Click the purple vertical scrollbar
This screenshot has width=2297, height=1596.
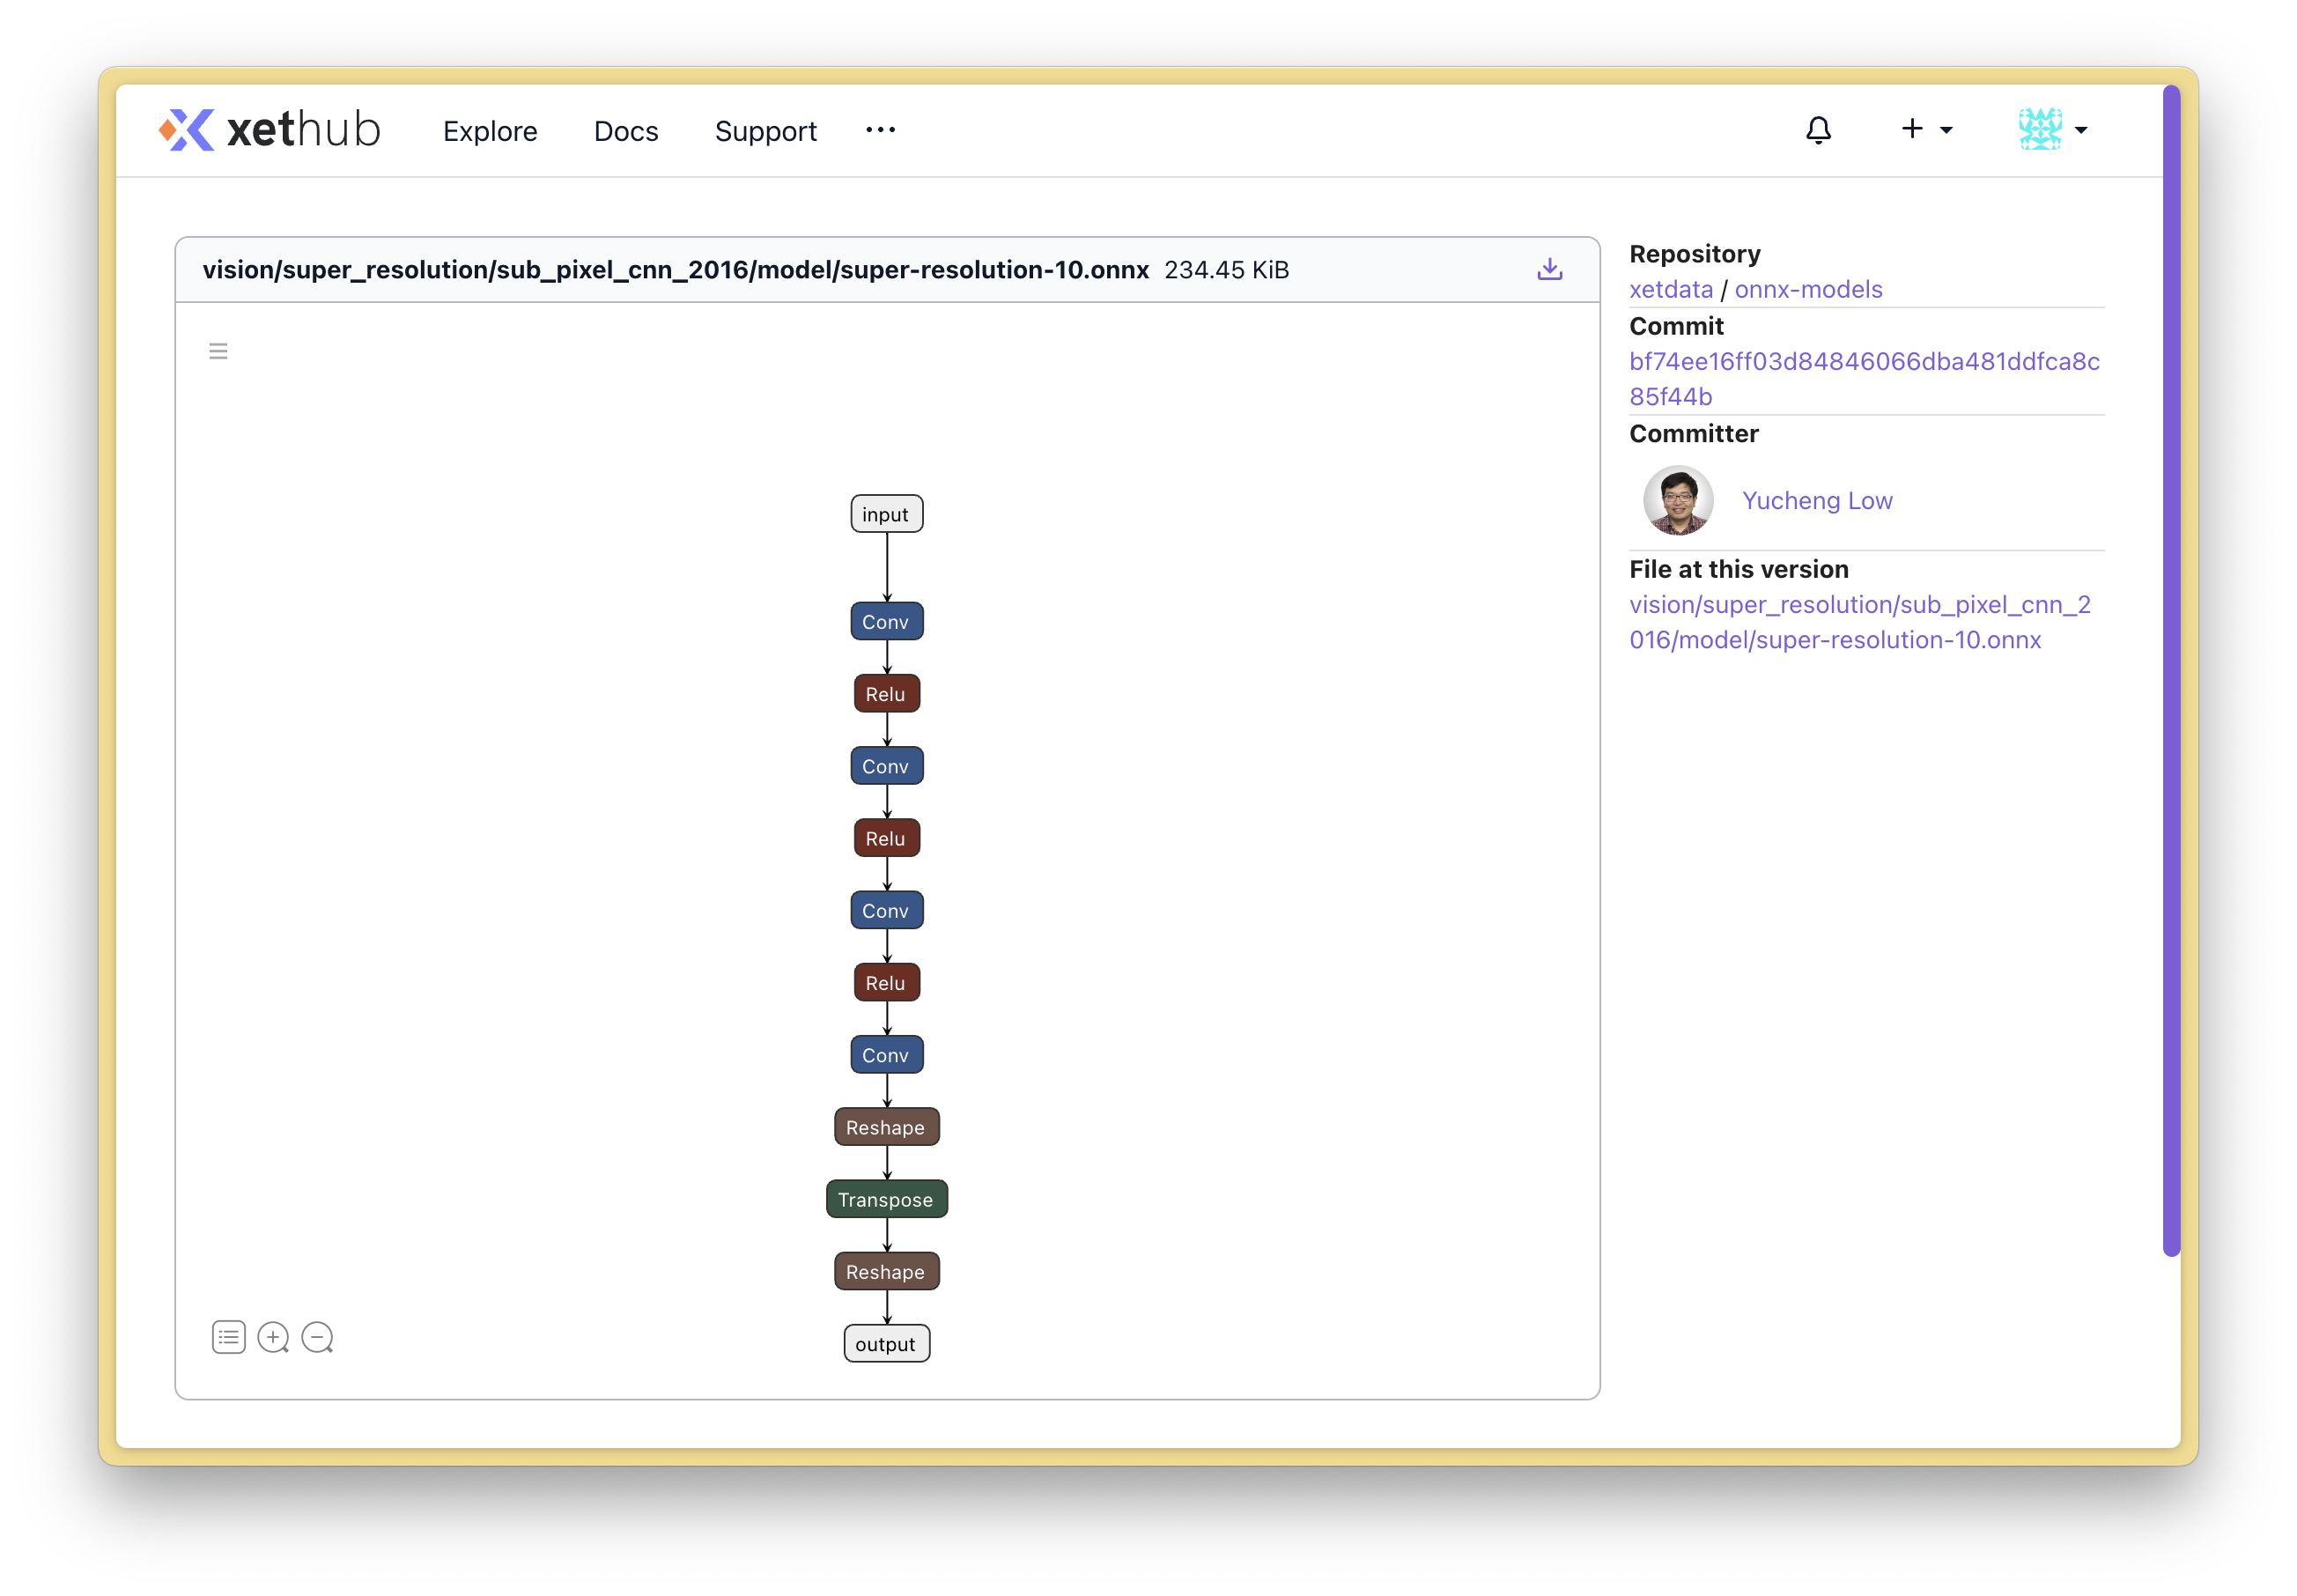2170,670
